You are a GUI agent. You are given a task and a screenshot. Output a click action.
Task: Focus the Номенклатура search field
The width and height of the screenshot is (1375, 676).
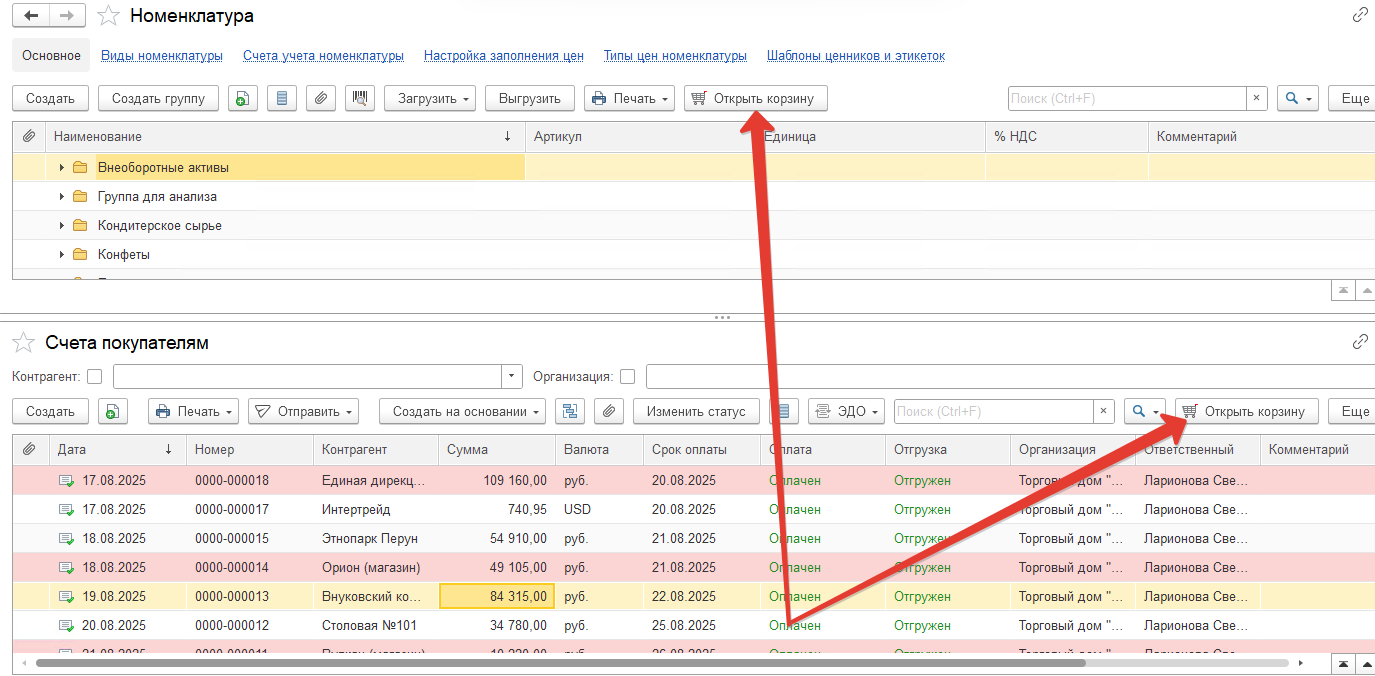pos(1127,98)
